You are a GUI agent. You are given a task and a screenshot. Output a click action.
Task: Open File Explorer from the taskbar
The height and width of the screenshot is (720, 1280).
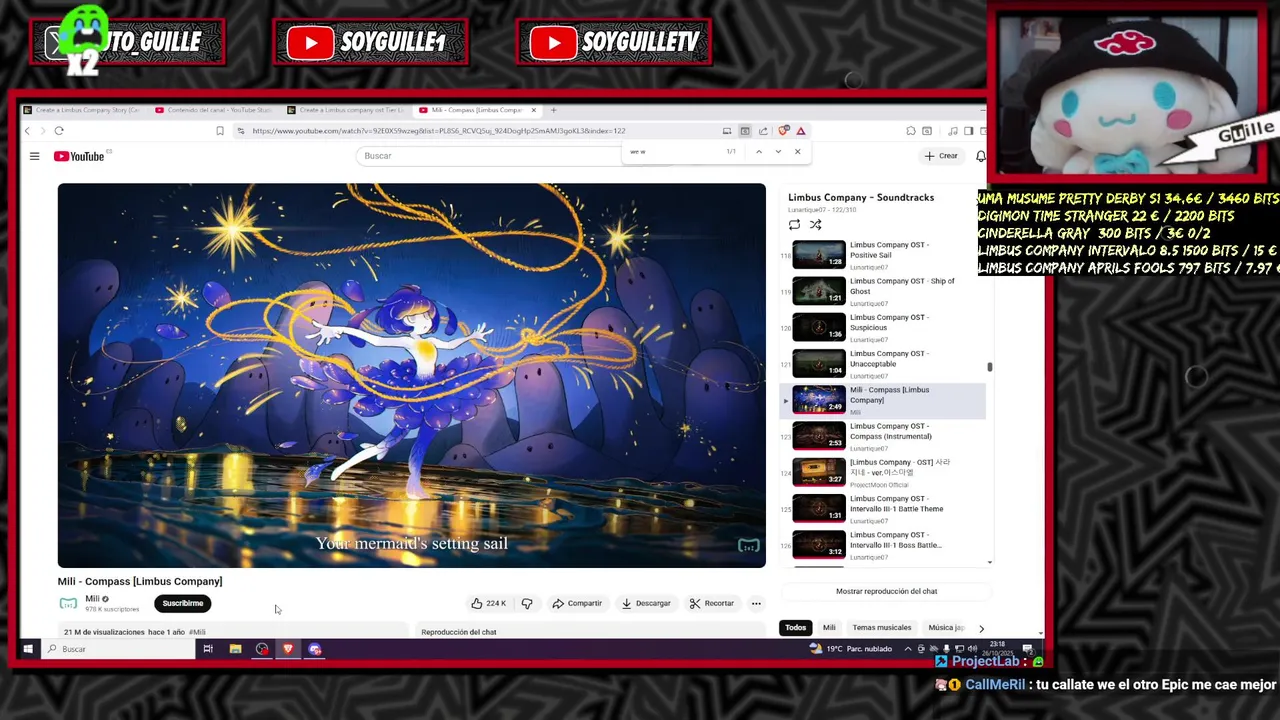click(x=235, y=649)
